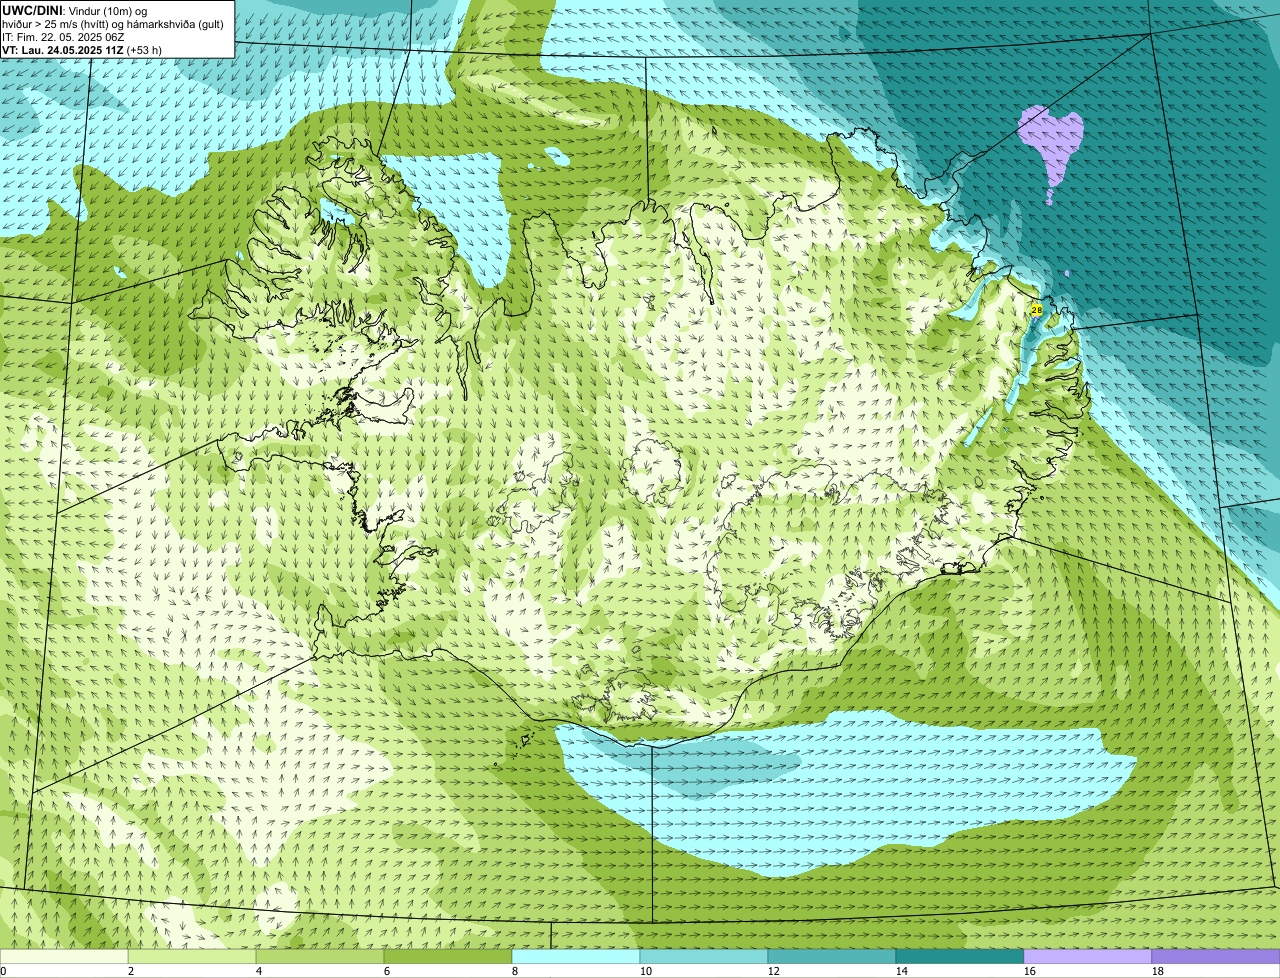Click the 10–12 m/s cyan legend swatch
Viewport: 1280px width, 978px height.
pyautogui.click(x=704, y=957)
